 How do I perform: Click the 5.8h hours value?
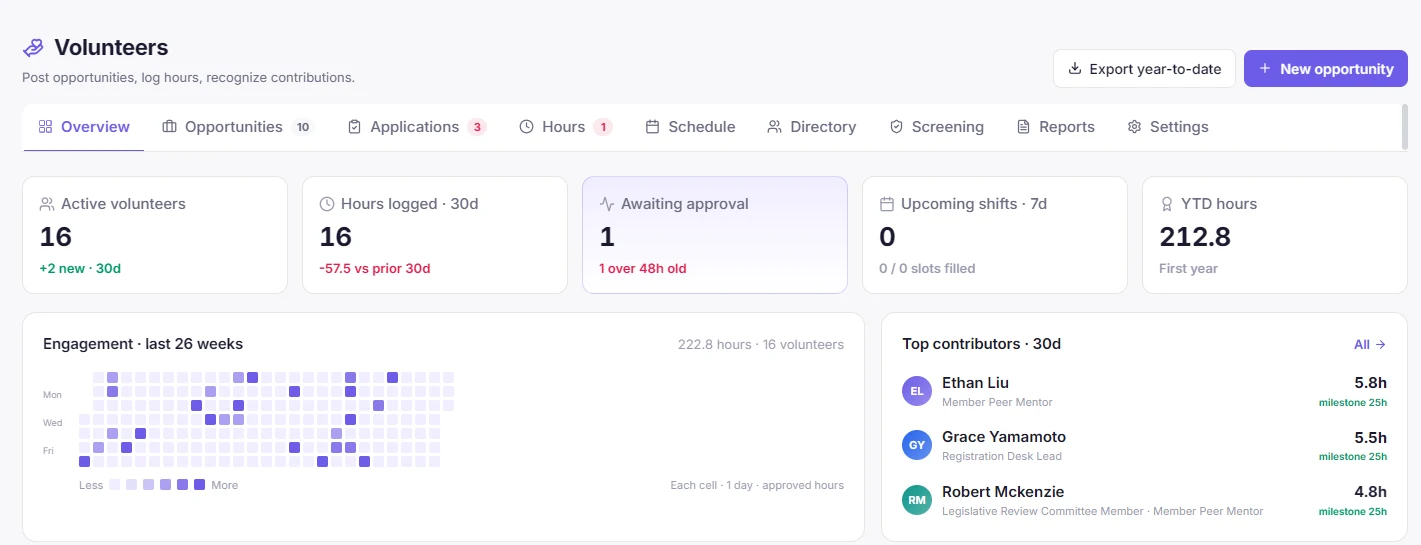tap(1370, 383)
